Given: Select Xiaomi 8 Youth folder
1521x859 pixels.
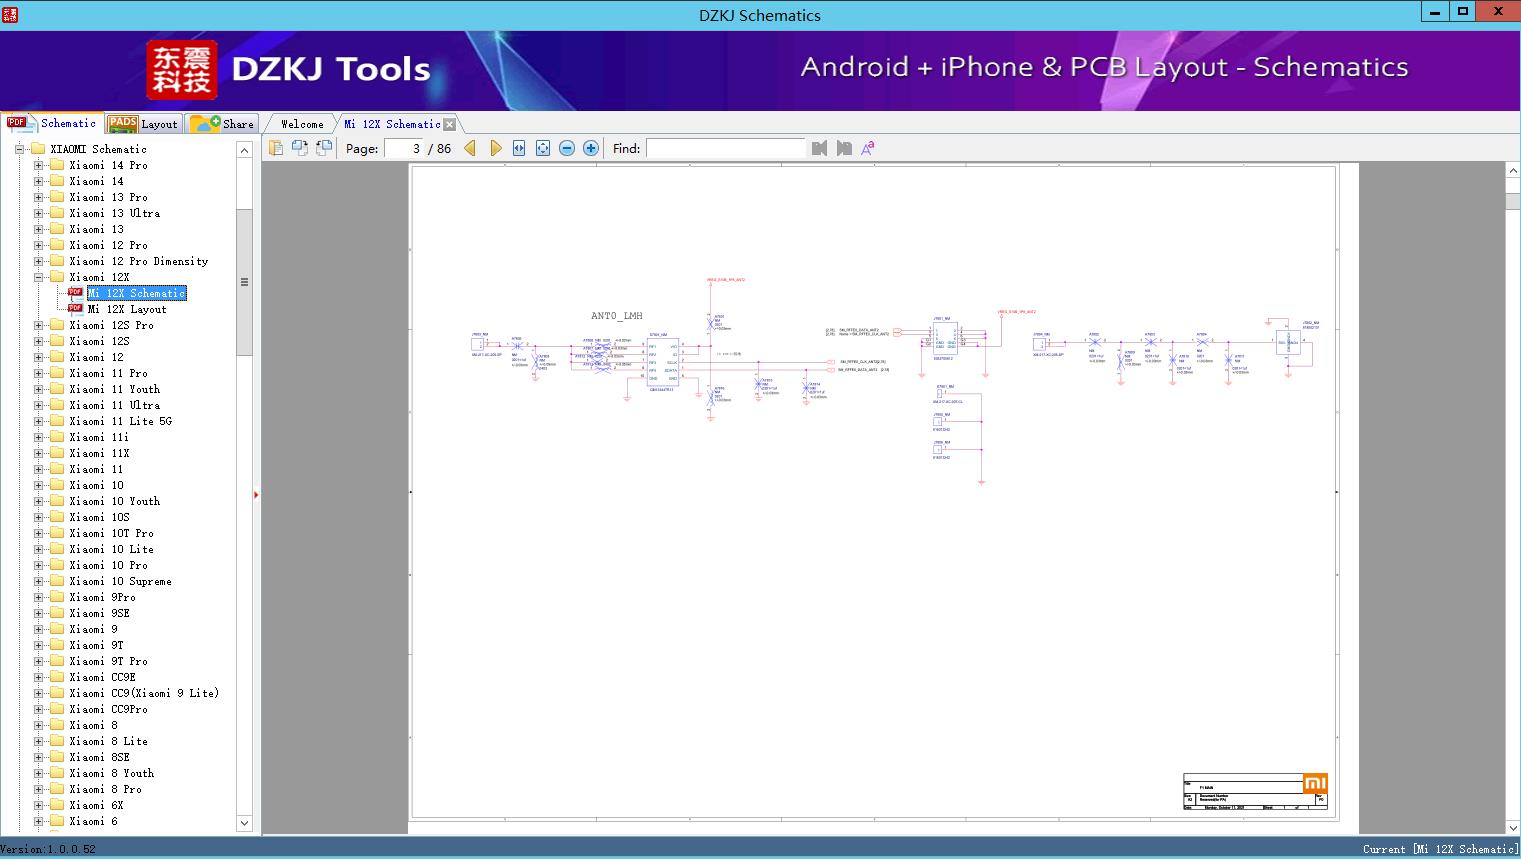Looking at the screenshot, I should [x=112, y=773].
